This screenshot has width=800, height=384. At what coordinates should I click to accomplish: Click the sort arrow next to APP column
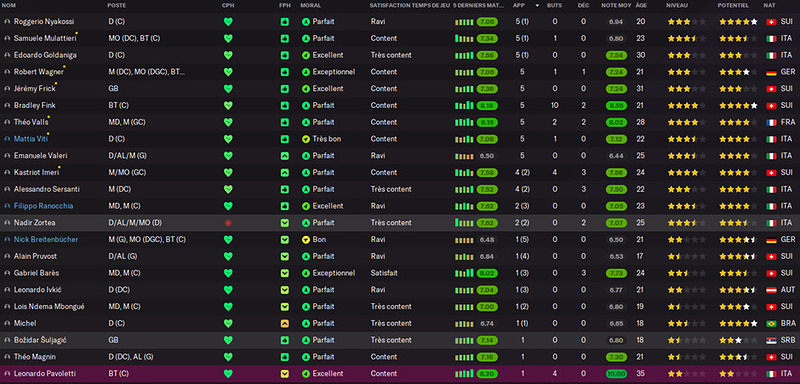537,6
